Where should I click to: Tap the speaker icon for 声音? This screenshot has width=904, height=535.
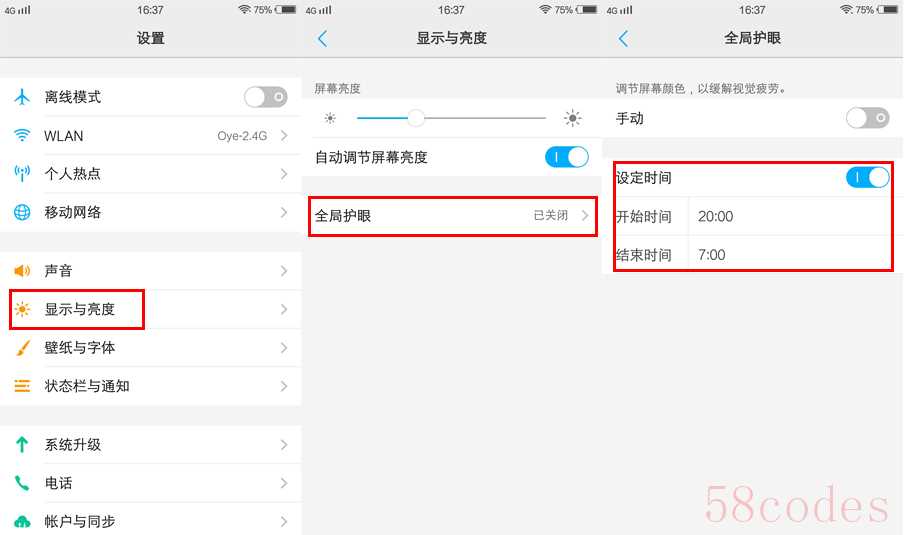(22, 270)
